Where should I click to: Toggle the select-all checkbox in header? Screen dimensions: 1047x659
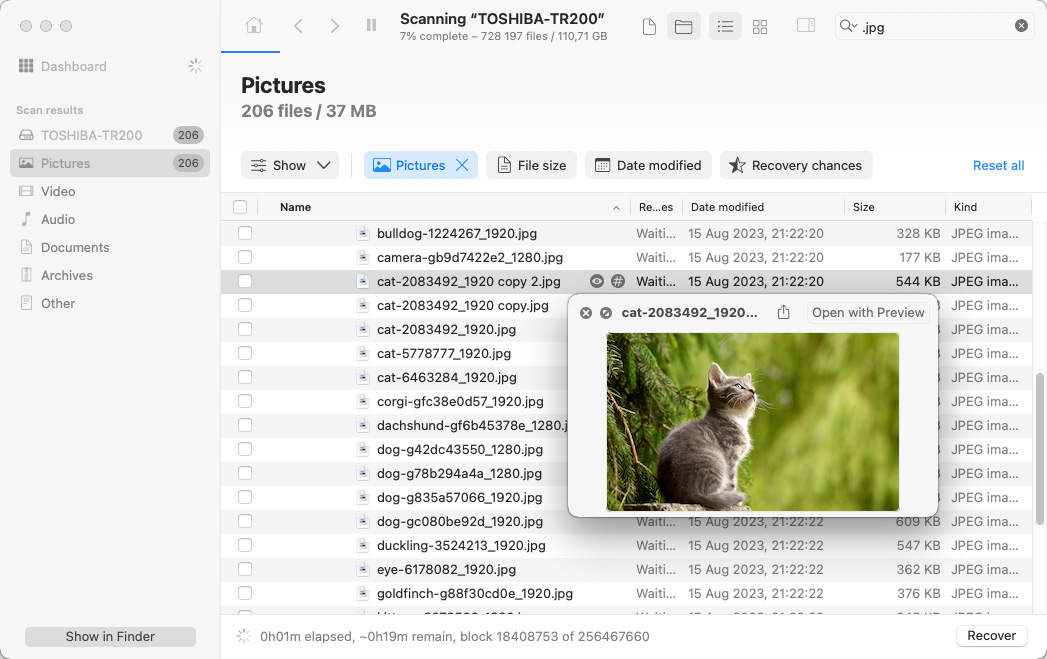240,207
